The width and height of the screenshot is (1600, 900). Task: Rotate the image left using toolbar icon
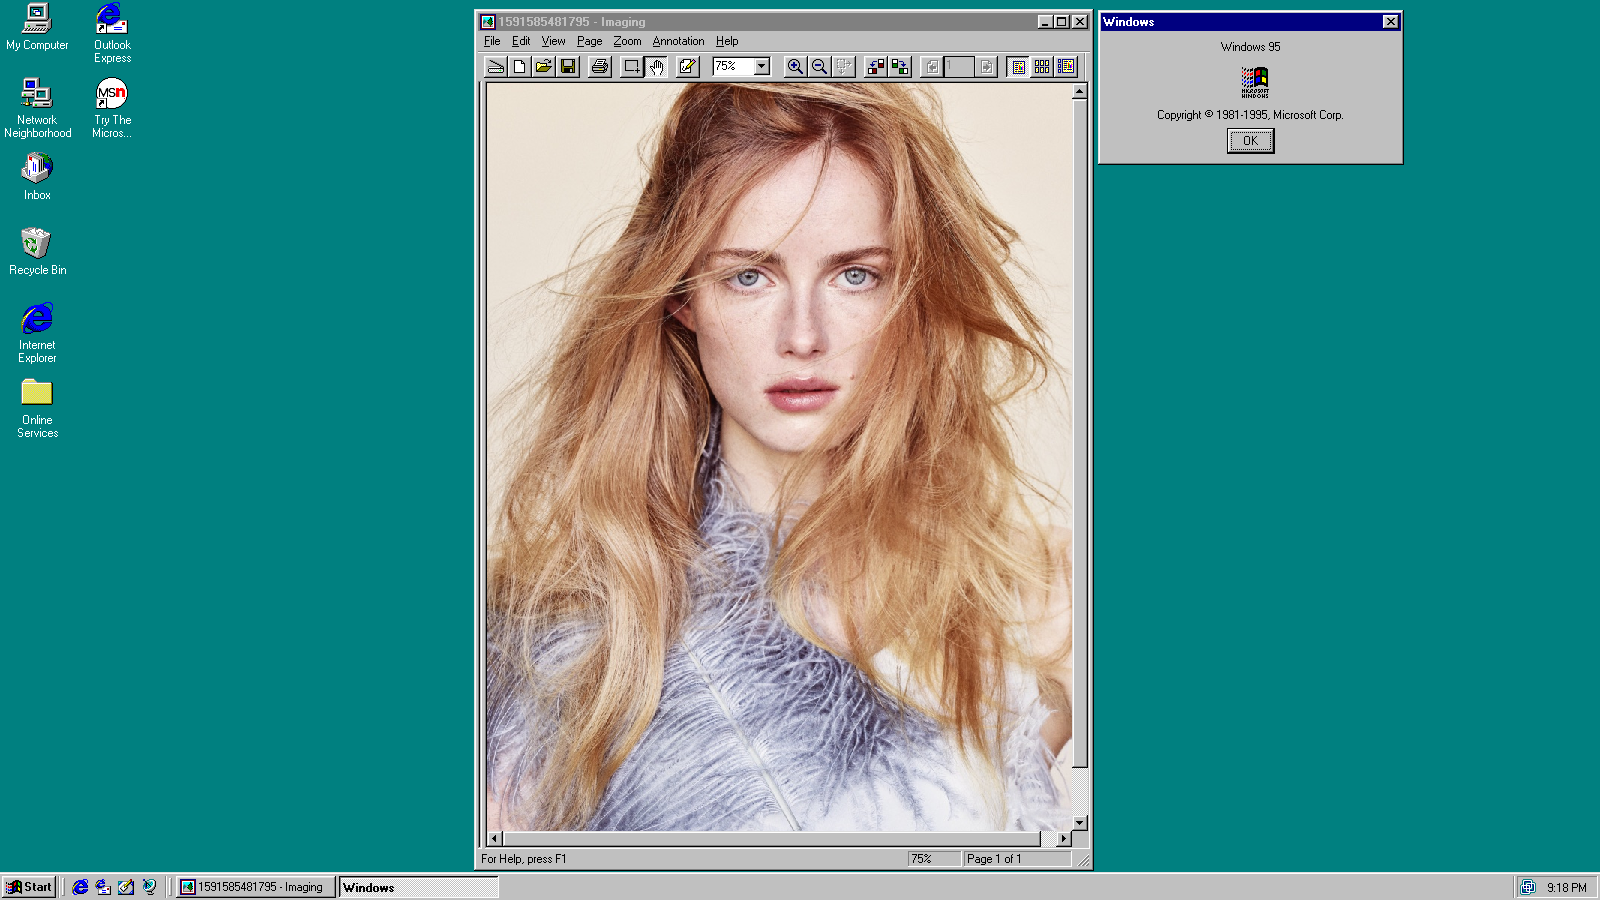coord(875,67)
